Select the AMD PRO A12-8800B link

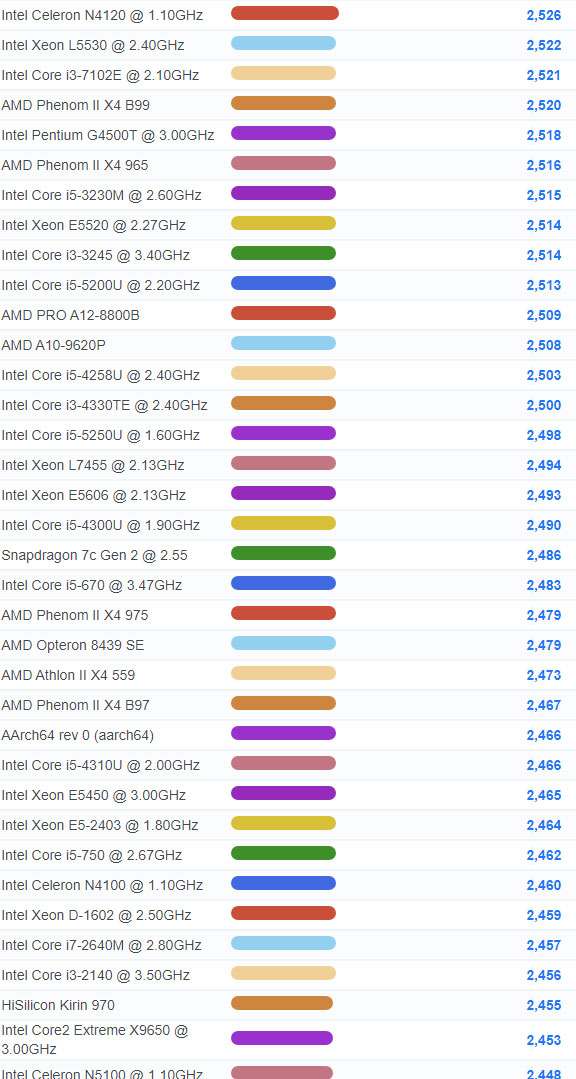pos(70,315)
